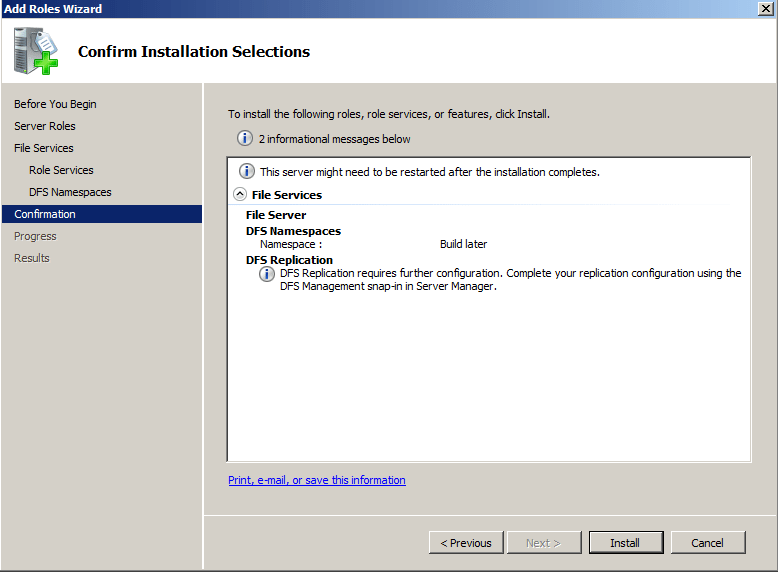Click the DFS Namespaces heading in list
Viewport: 778px width, 572px height.
pyautogui.click(x=293, y=231)
